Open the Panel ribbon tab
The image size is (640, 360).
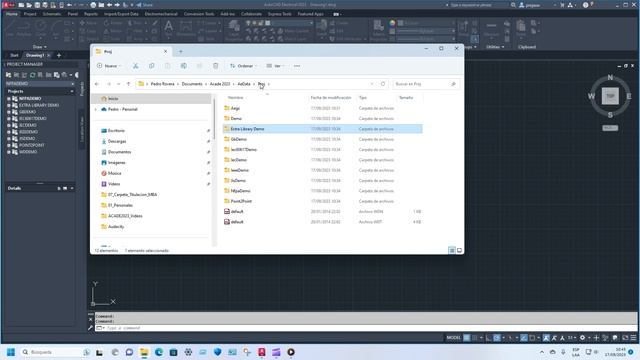73,14
